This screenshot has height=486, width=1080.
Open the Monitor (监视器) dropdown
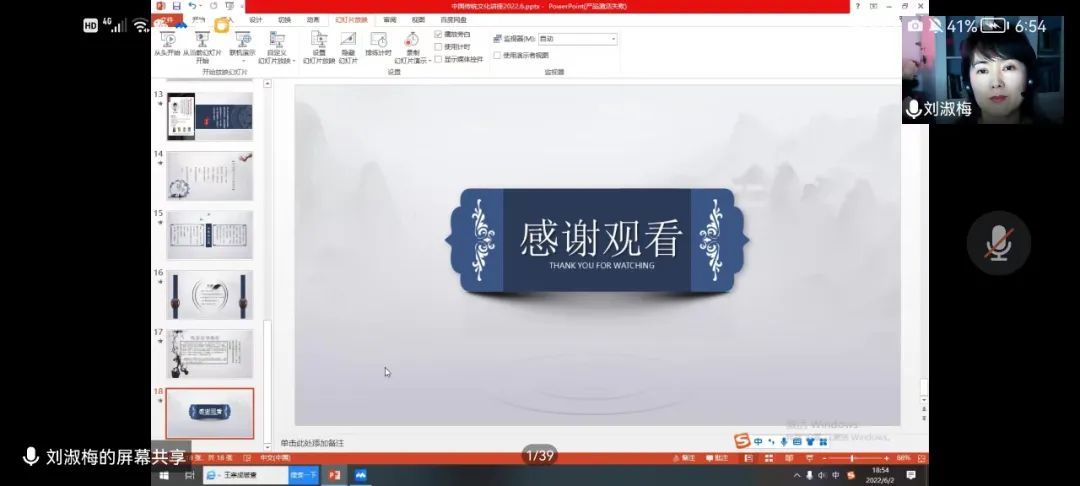(613, 39)
